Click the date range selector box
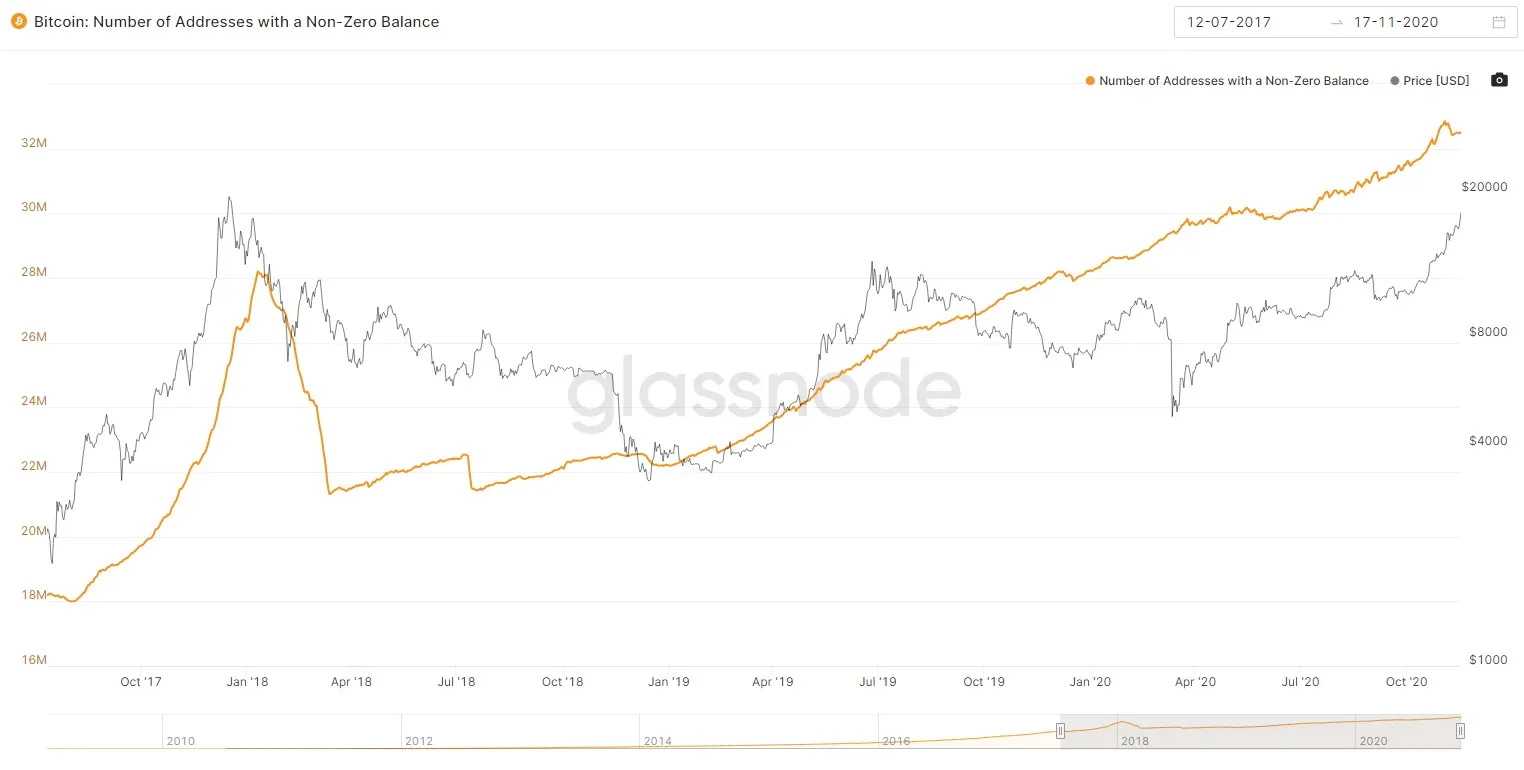The width and height of the screenshot is (1524, 770). tap(1345, 21)
